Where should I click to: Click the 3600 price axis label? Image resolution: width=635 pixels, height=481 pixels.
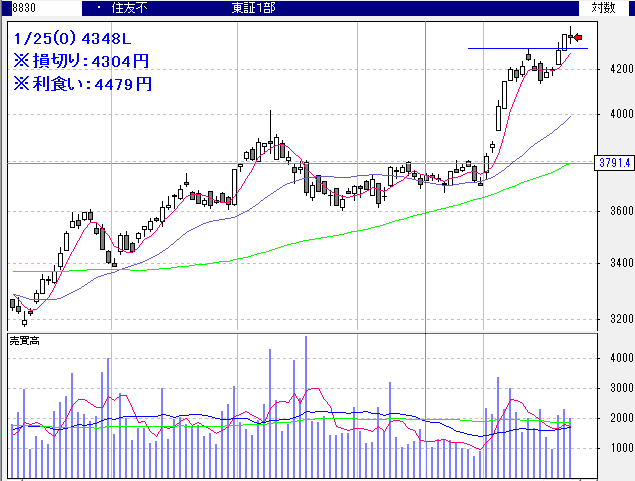click(x=609, y=211)
